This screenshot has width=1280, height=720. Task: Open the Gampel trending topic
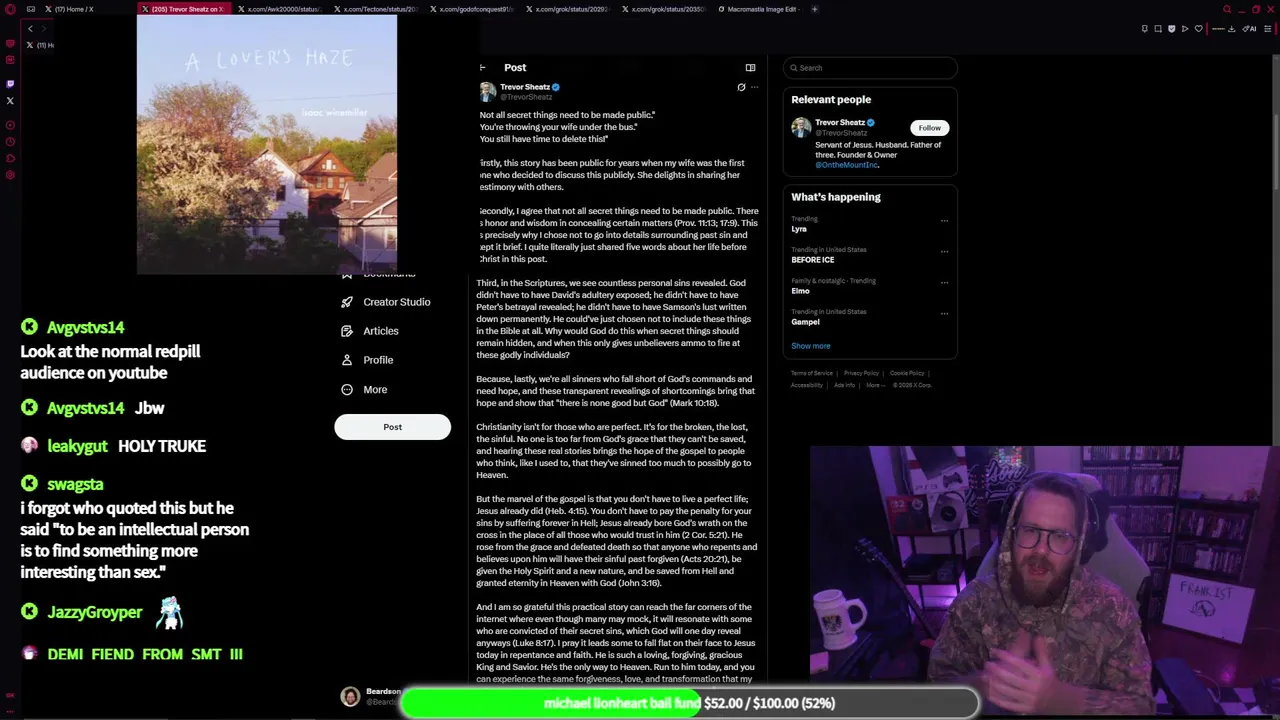coord(805,322)
